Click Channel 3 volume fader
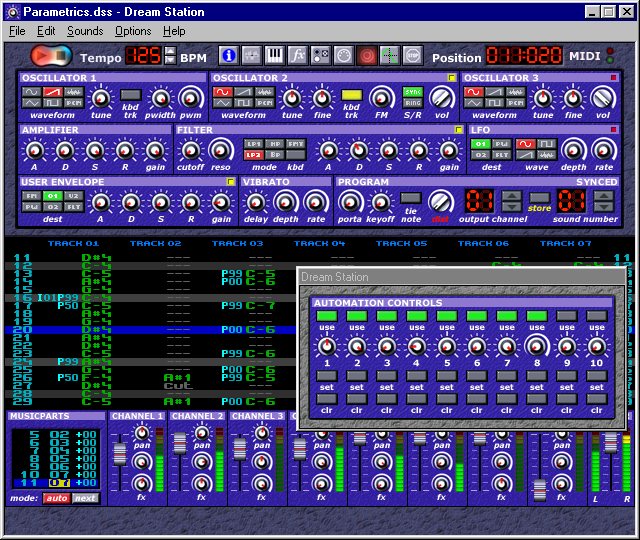640x540 pixels. click(240, 449)
